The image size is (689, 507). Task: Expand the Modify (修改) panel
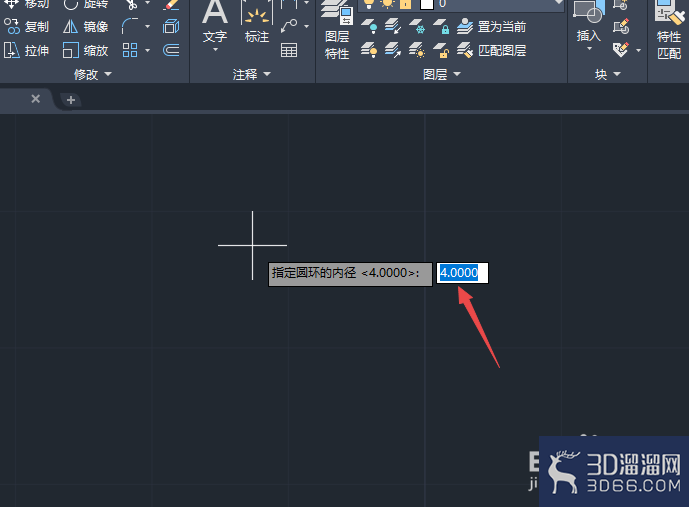click(93, 74)
